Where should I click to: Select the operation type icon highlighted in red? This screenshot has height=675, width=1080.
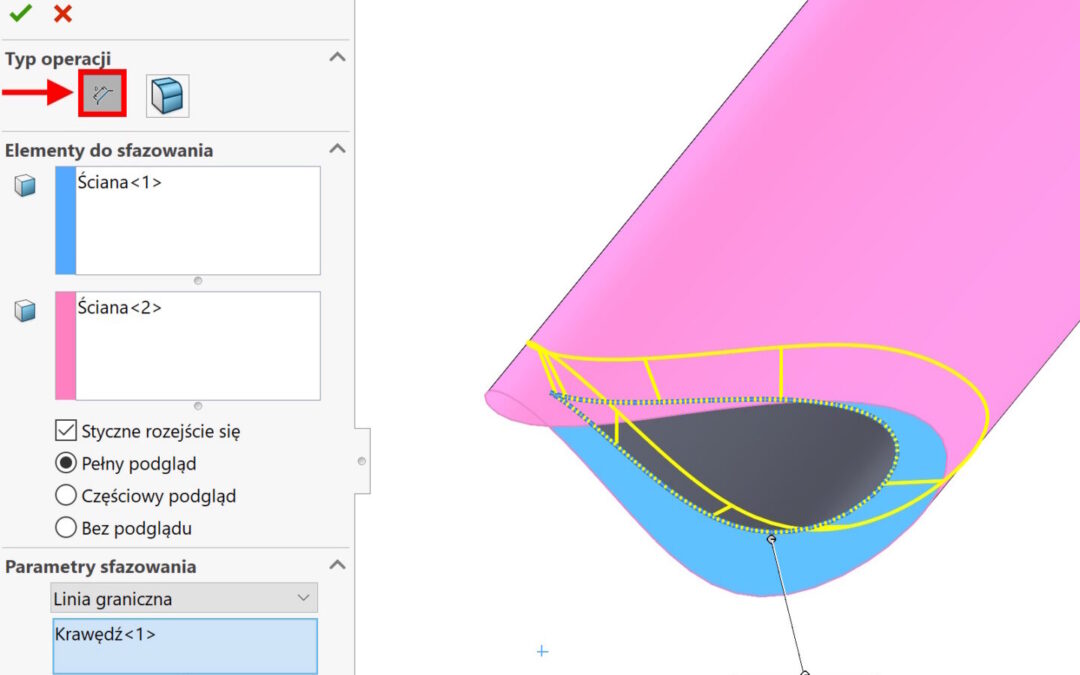pos(102,95)
